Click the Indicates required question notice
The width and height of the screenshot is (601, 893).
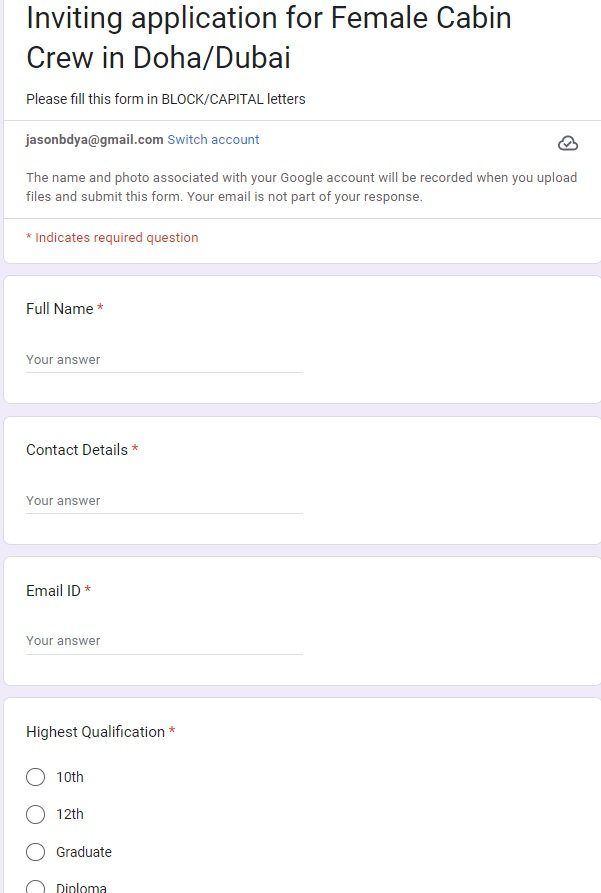point(112,238)
